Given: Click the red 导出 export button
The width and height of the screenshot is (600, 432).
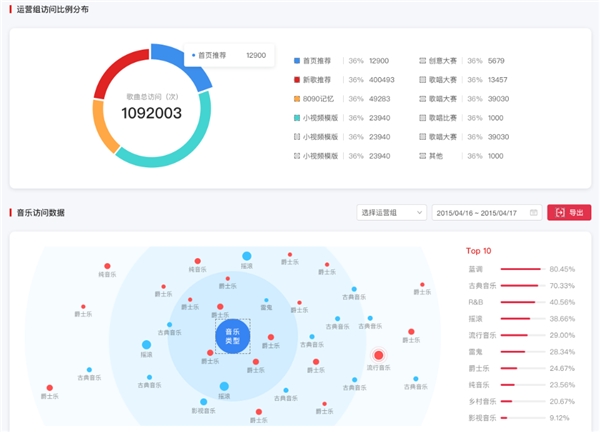Looking at the screenshot, I should [x=569, y=212].
